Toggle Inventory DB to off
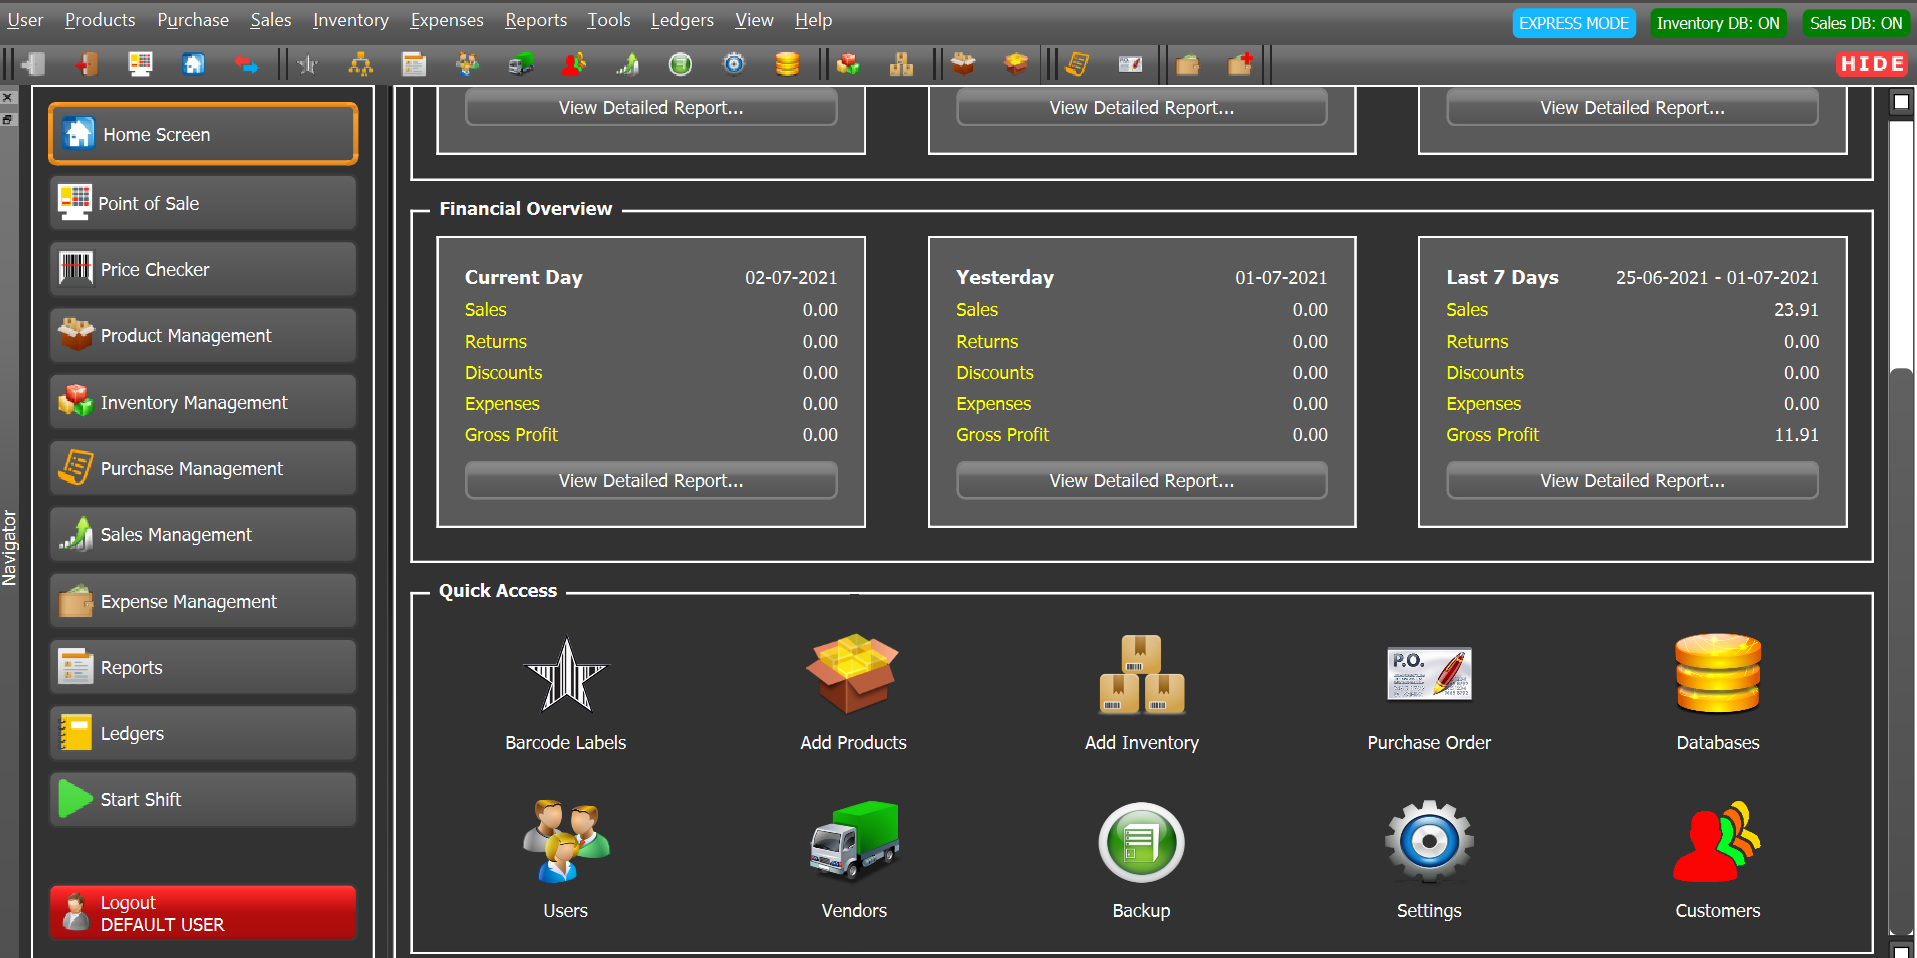1917x958 pixels. tap(1717, 22)
